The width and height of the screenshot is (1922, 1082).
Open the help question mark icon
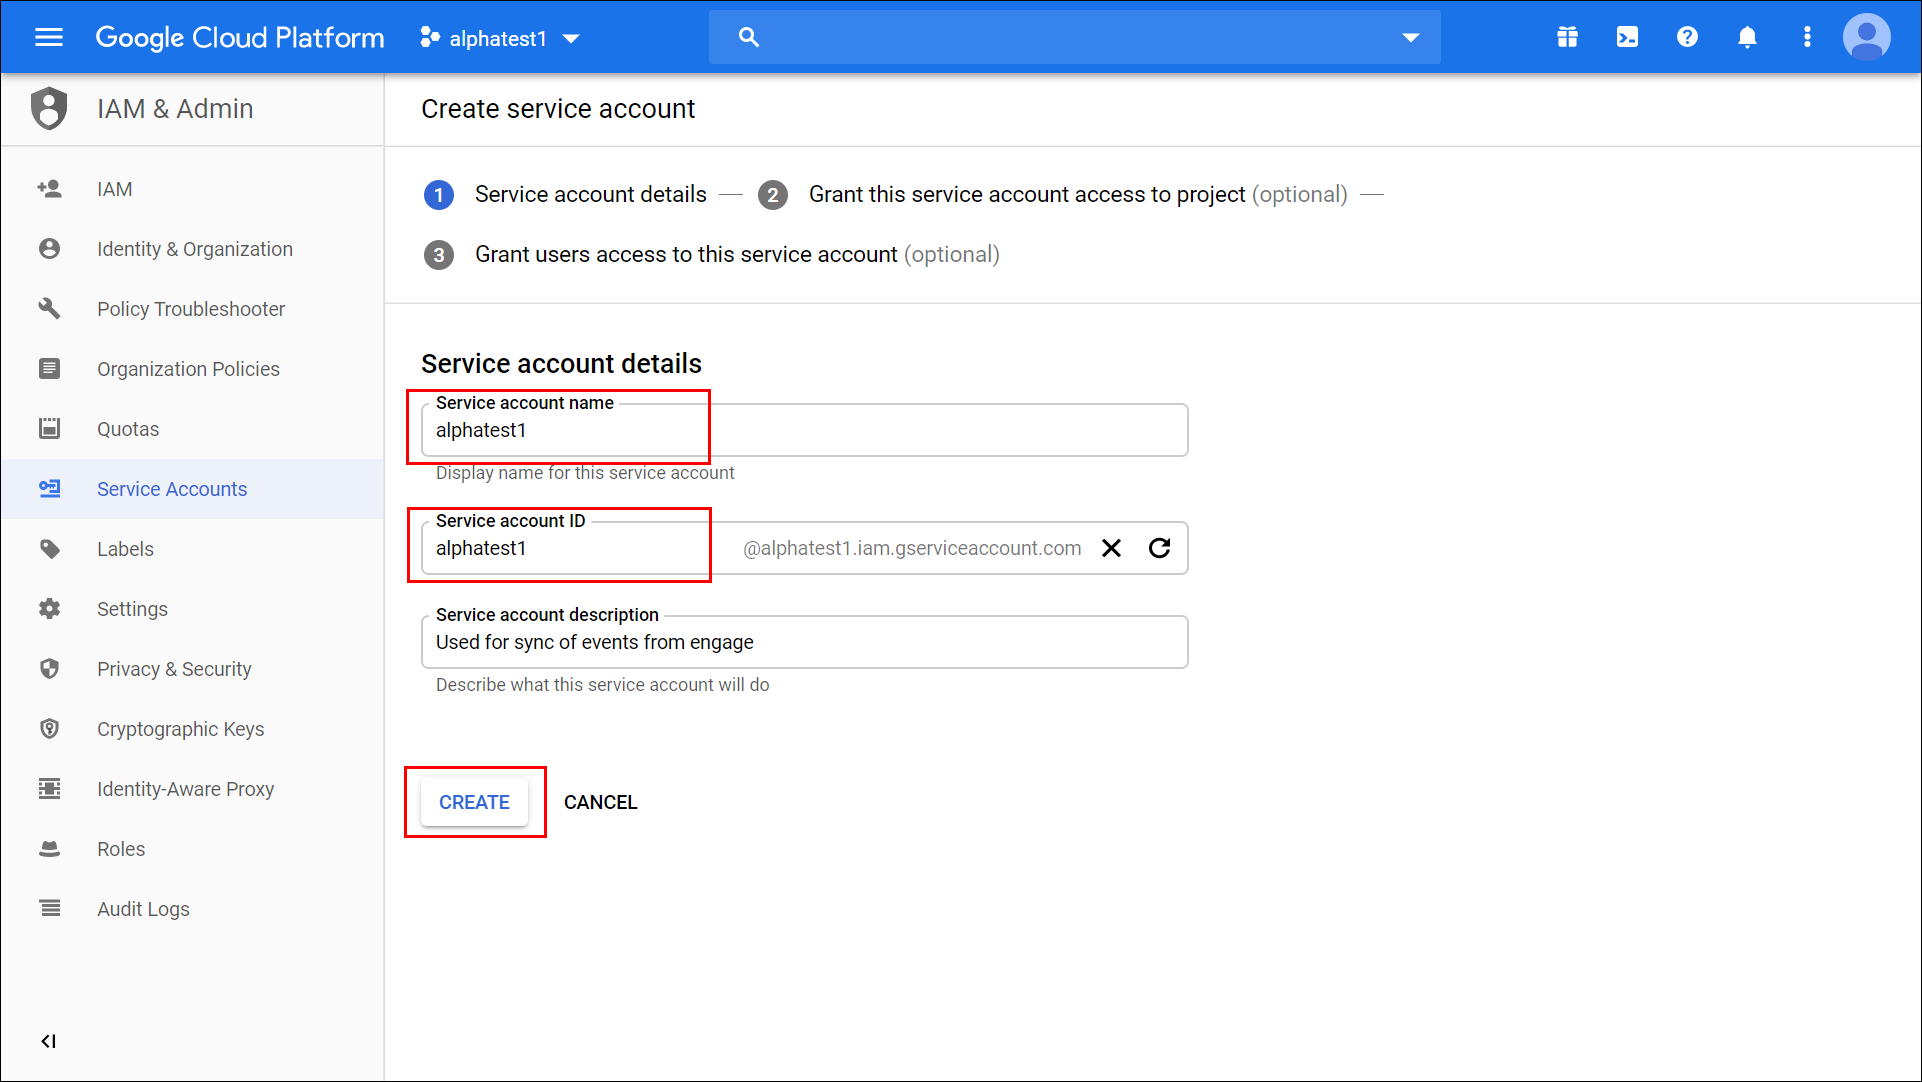click(x=1687, y=38)
